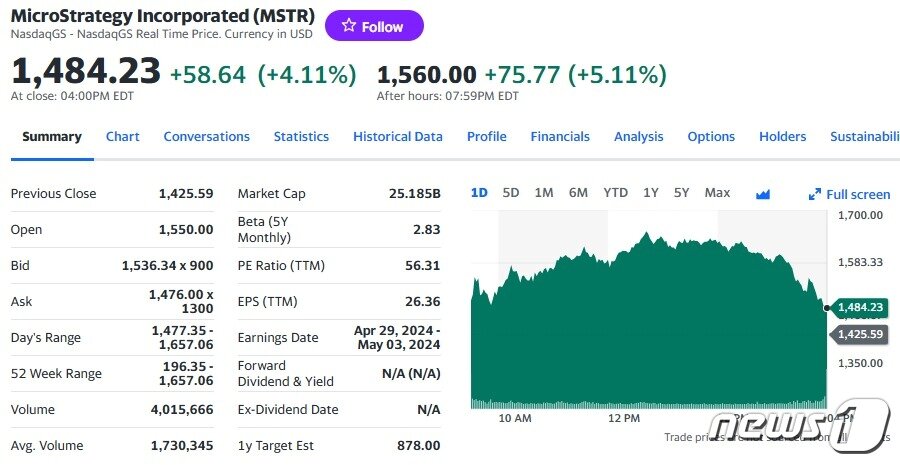
Task: Switch to the Options tab
Action: pos(711,137)
